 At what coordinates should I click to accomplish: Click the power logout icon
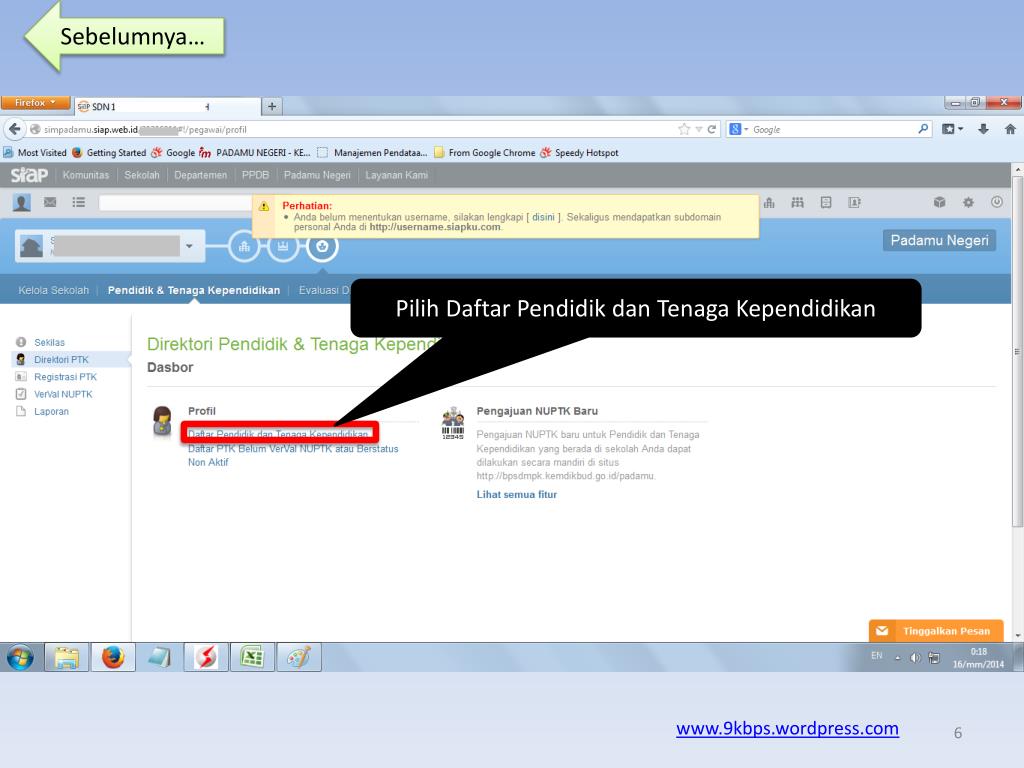[x=997, y=202]
